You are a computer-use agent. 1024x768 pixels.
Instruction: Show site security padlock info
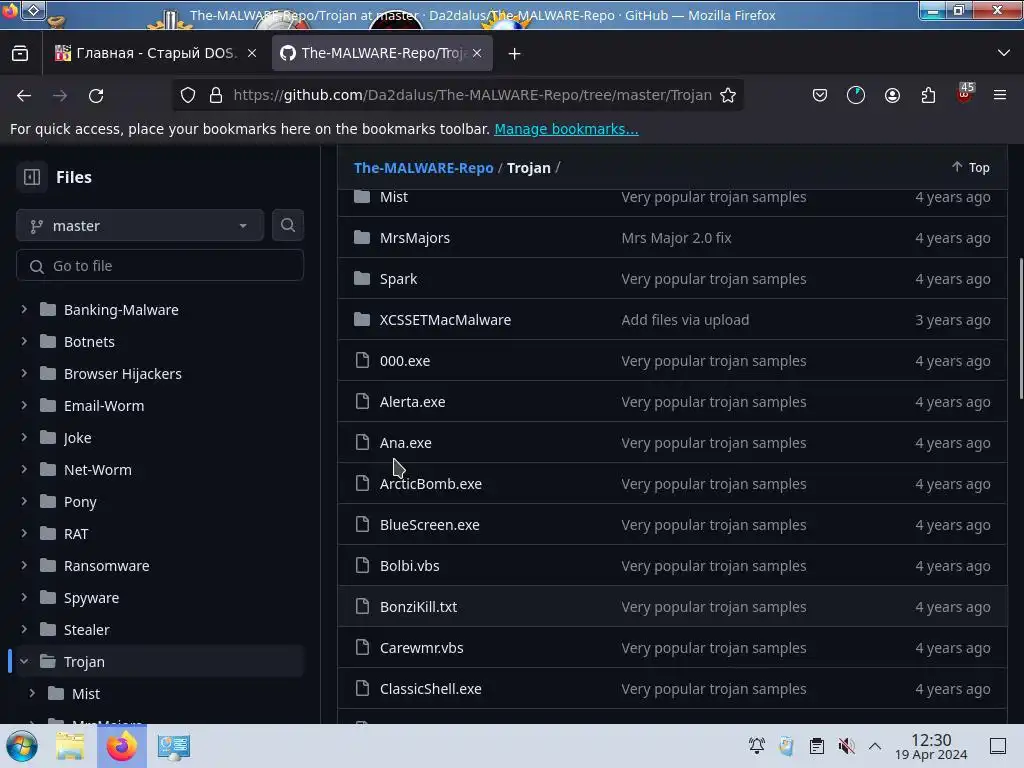[x=216, y=95]
